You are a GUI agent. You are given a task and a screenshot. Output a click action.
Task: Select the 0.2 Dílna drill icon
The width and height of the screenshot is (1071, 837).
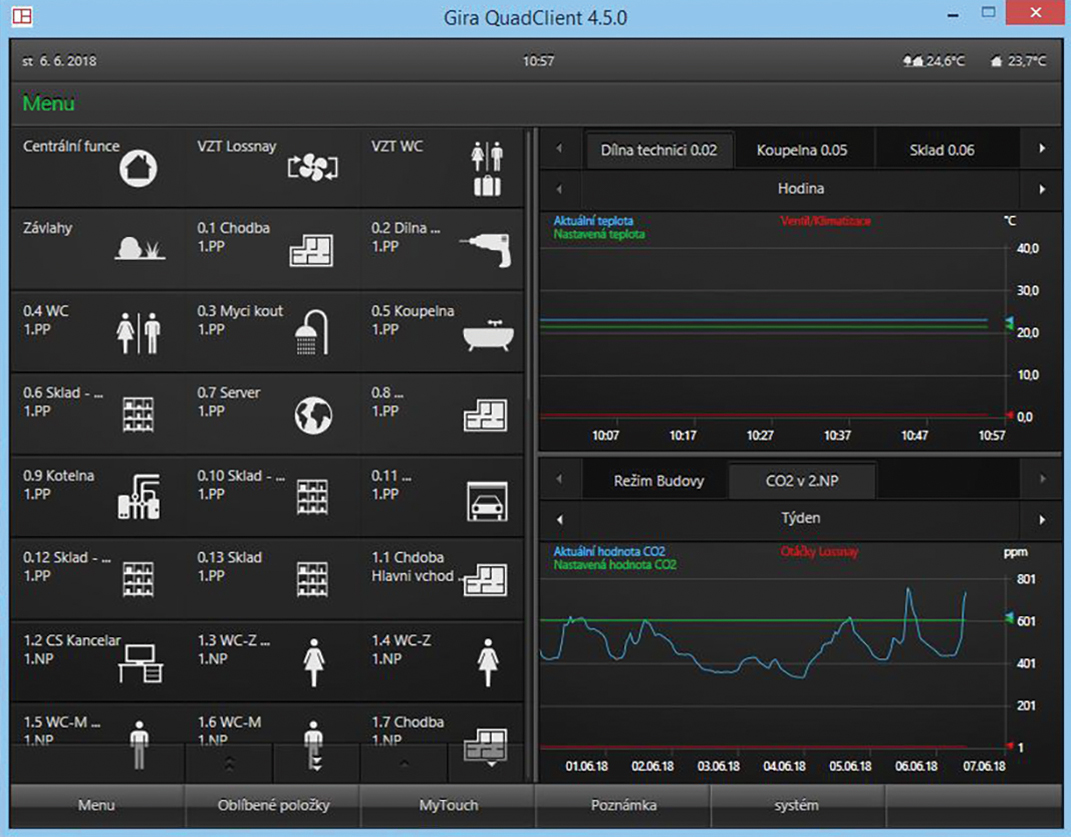(485, 250)
